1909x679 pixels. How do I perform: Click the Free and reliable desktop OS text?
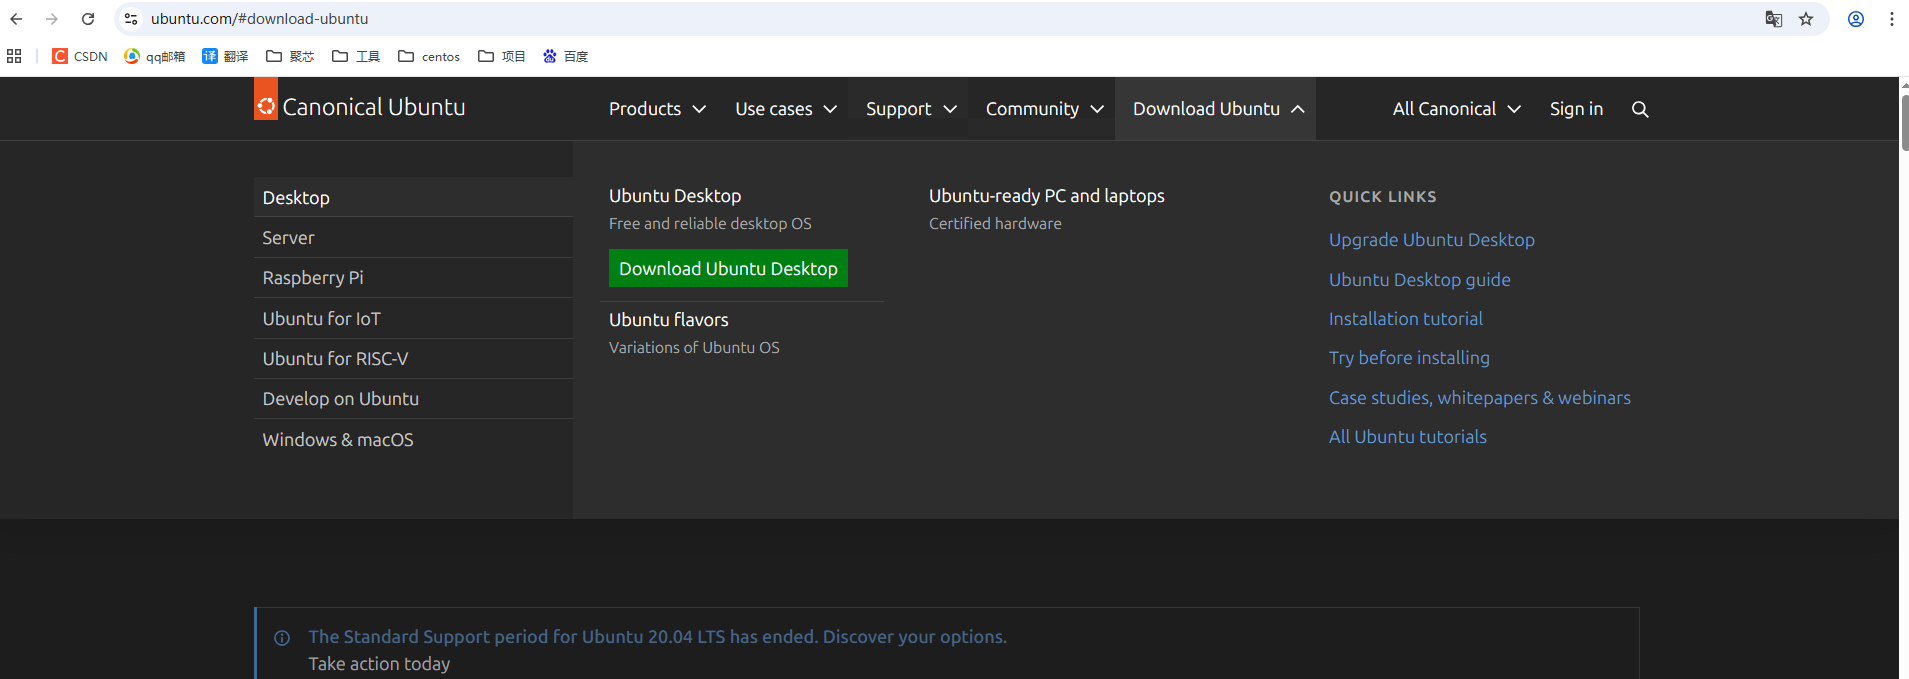tap(710, 224)
